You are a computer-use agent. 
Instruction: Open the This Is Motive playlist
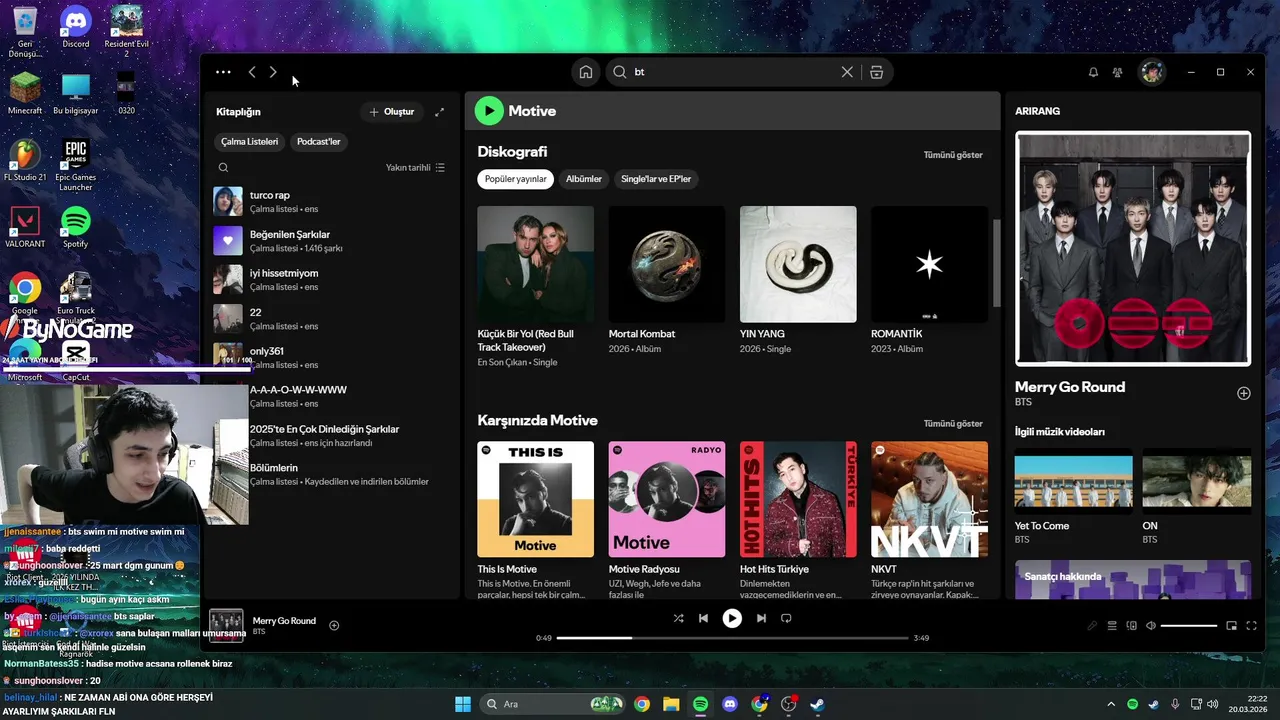[x=535, y=499]
